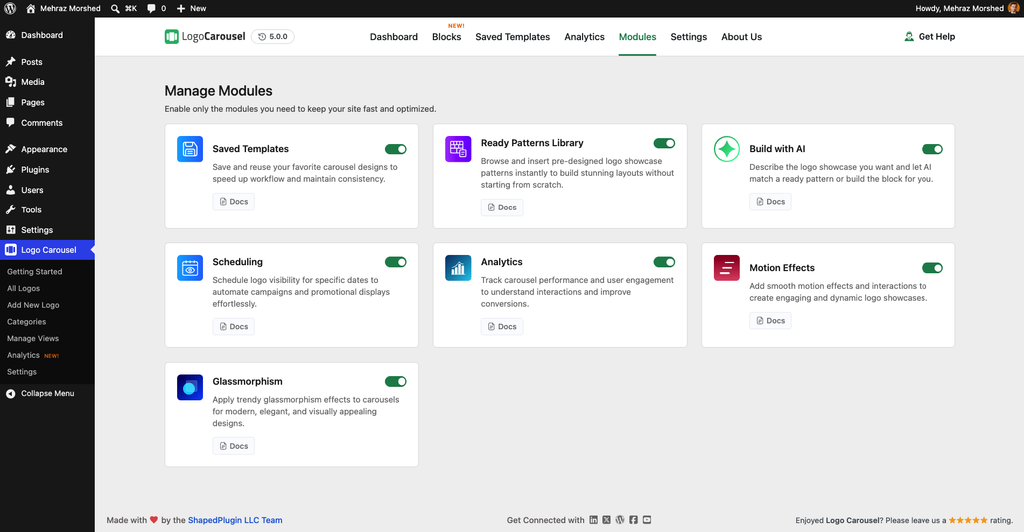The image size is (1024, 532).
Task: Open the home icon for Mehraz Morshed site
Action: [x=31, y=8]
